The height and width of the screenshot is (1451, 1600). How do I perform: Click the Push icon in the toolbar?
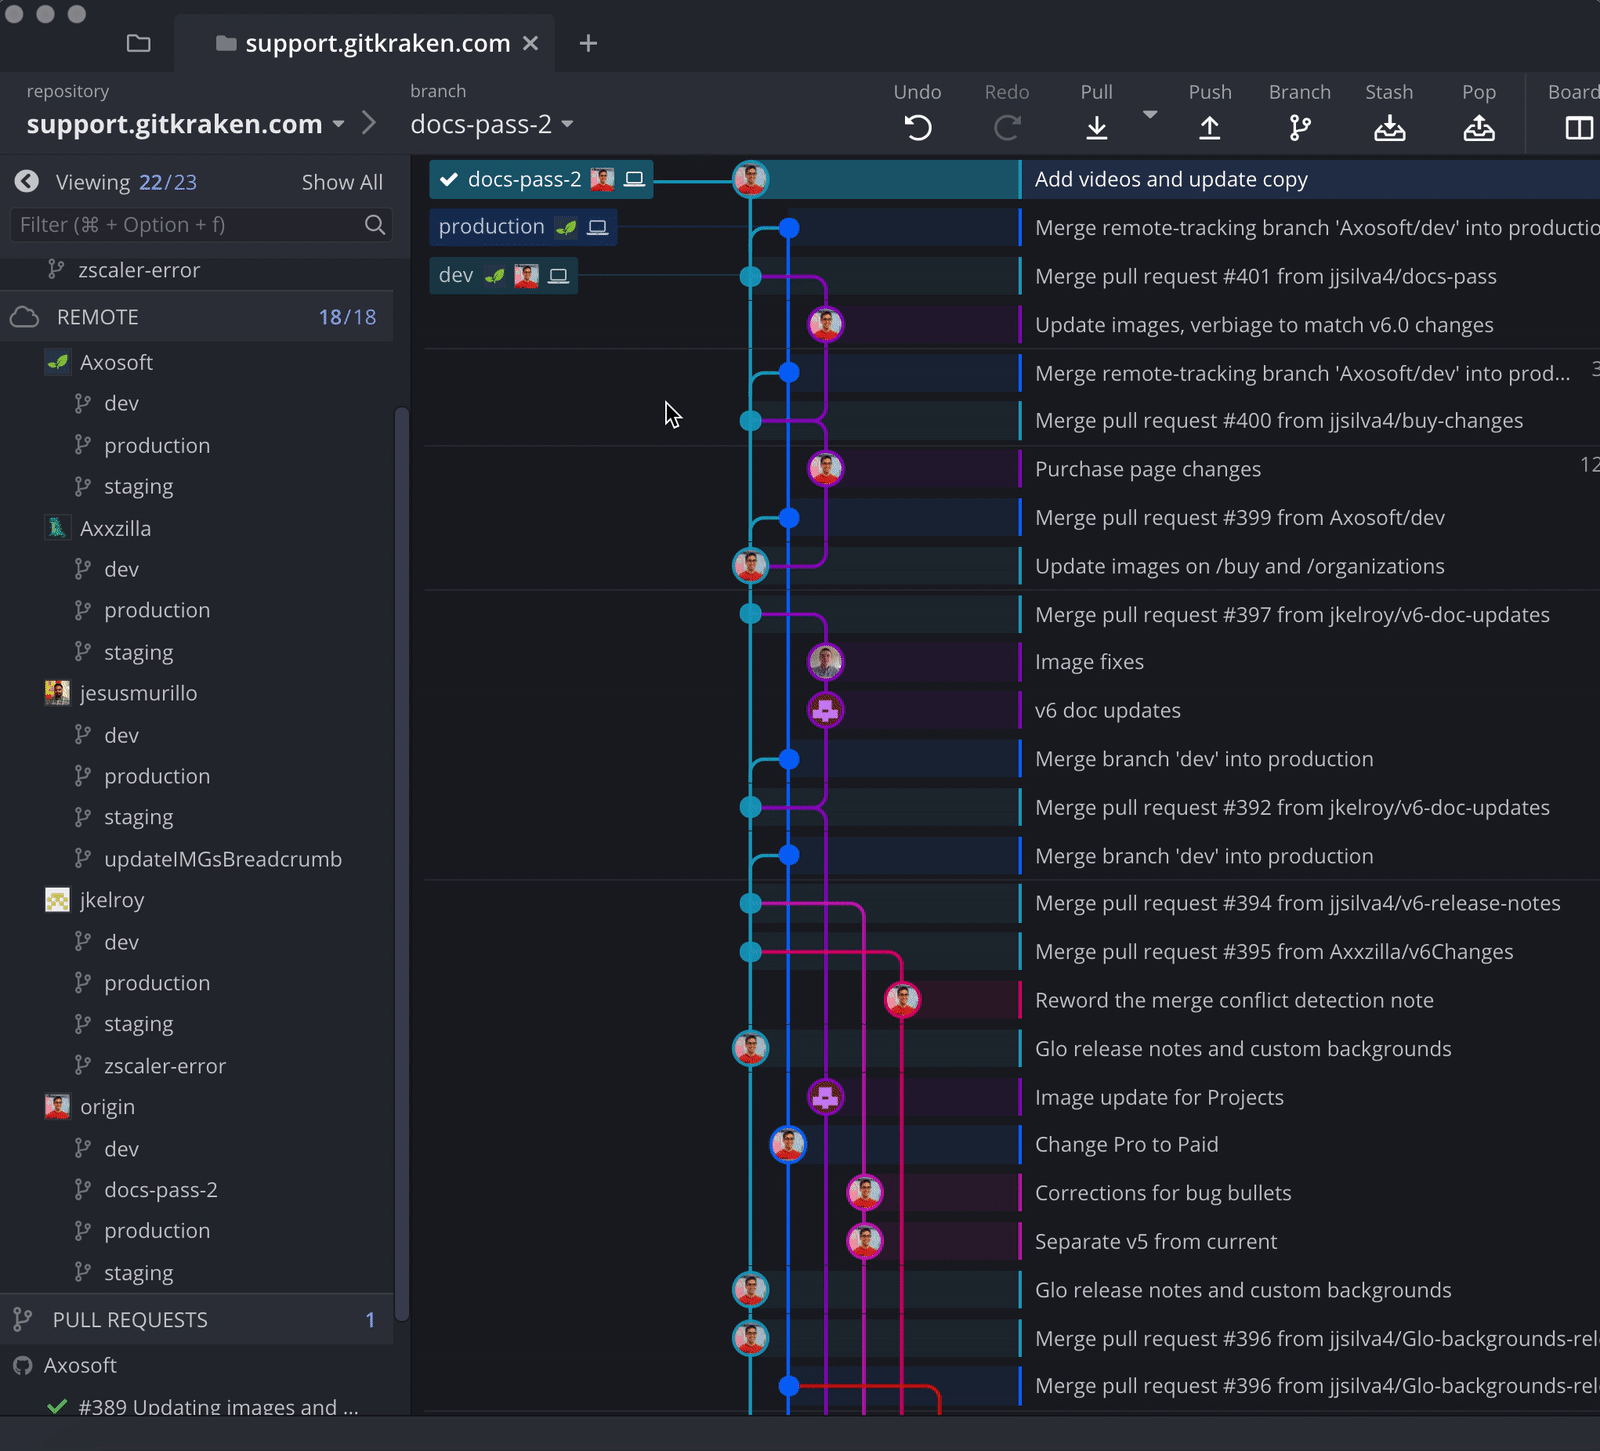click(x=1210, y=128)
